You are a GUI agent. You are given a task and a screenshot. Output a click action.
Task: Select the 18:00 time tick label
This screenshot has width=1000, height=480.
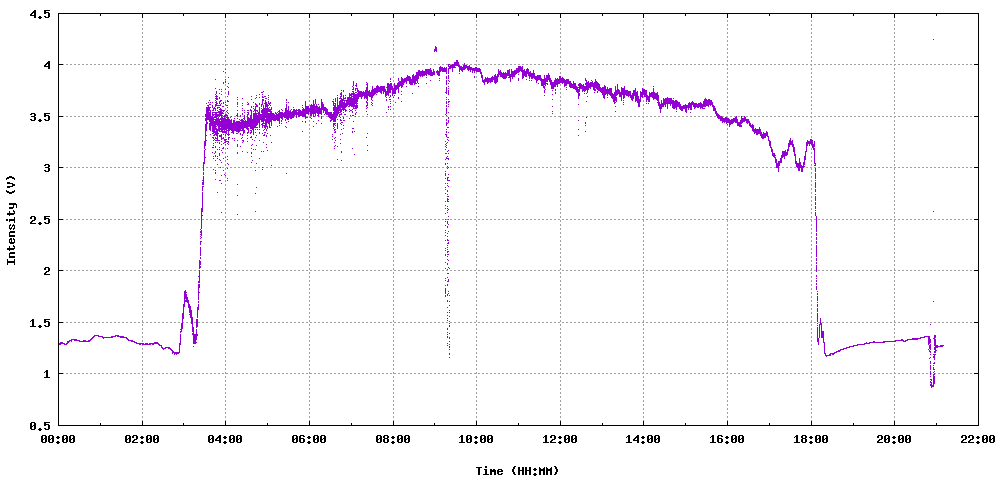811,439
